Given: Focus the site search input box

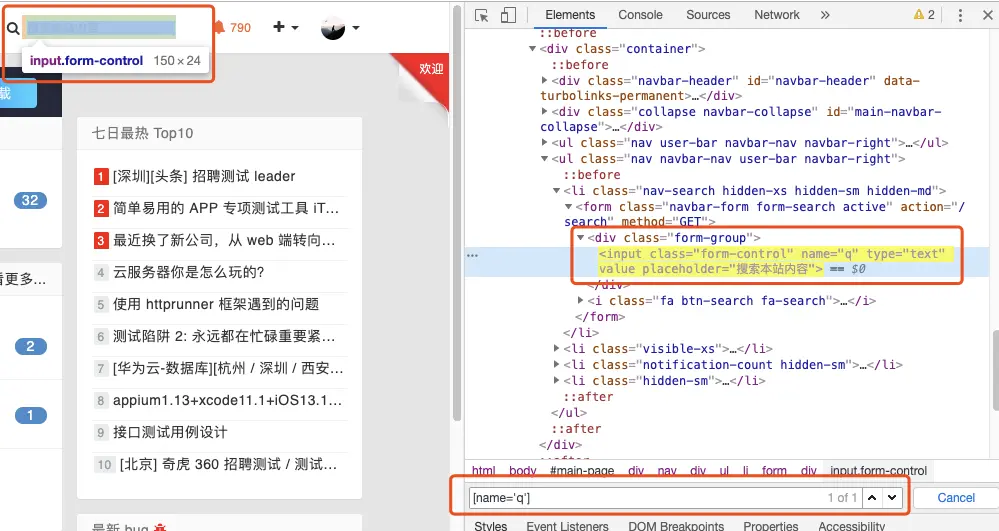Looking at the screenshot, I should click(x=100, y=27).
